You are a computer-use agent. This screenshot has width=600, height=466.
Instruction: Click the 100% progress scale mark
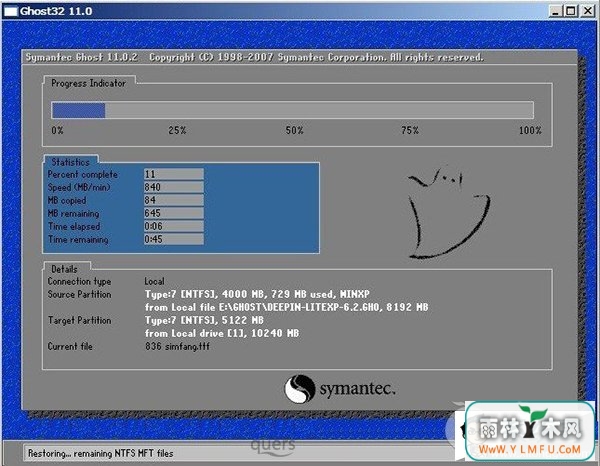pyautogui.click(x=530, y=130)
